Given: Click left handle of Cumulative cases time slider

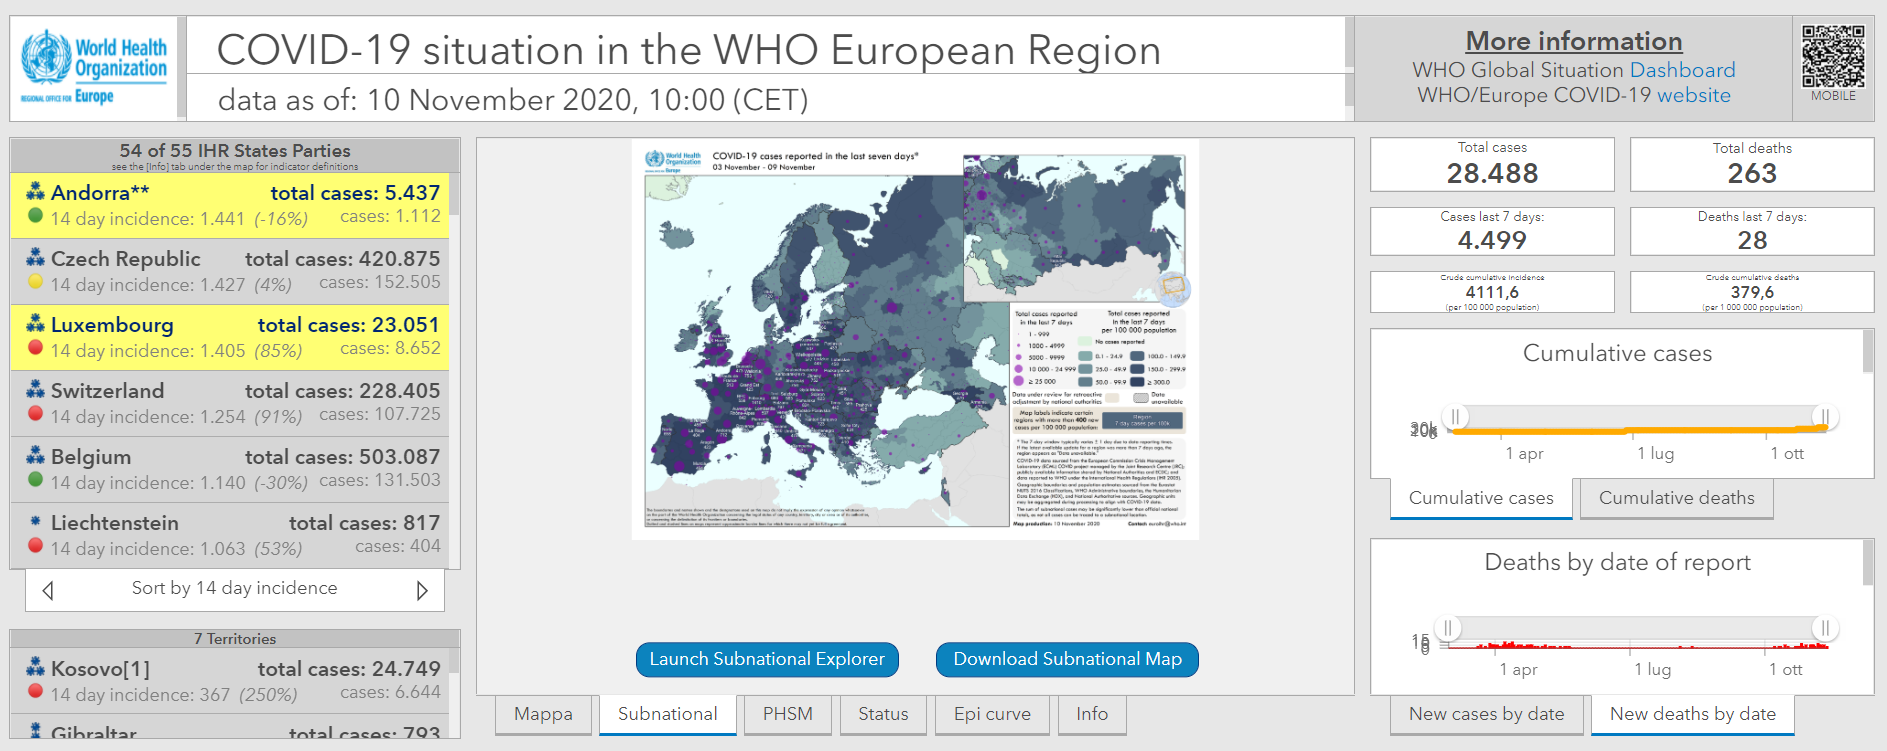Looking at the screenshot, I should pyautogui.click(x=1455, y=417).
